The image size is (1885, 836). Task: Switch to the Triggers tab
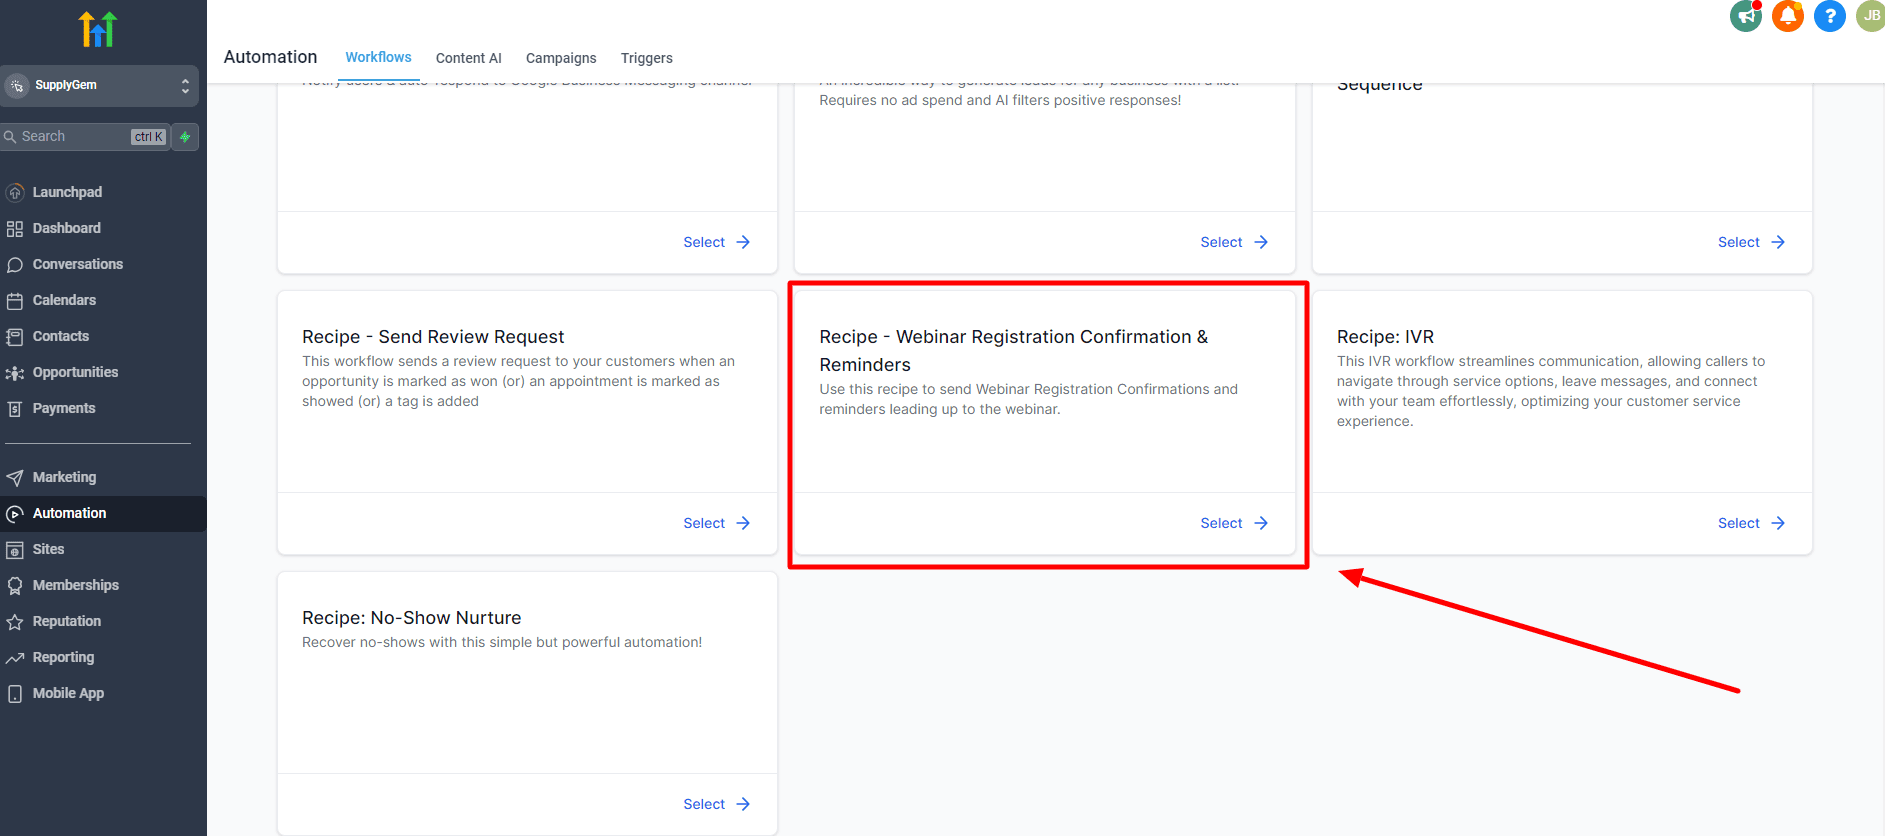tap(647, 58)
